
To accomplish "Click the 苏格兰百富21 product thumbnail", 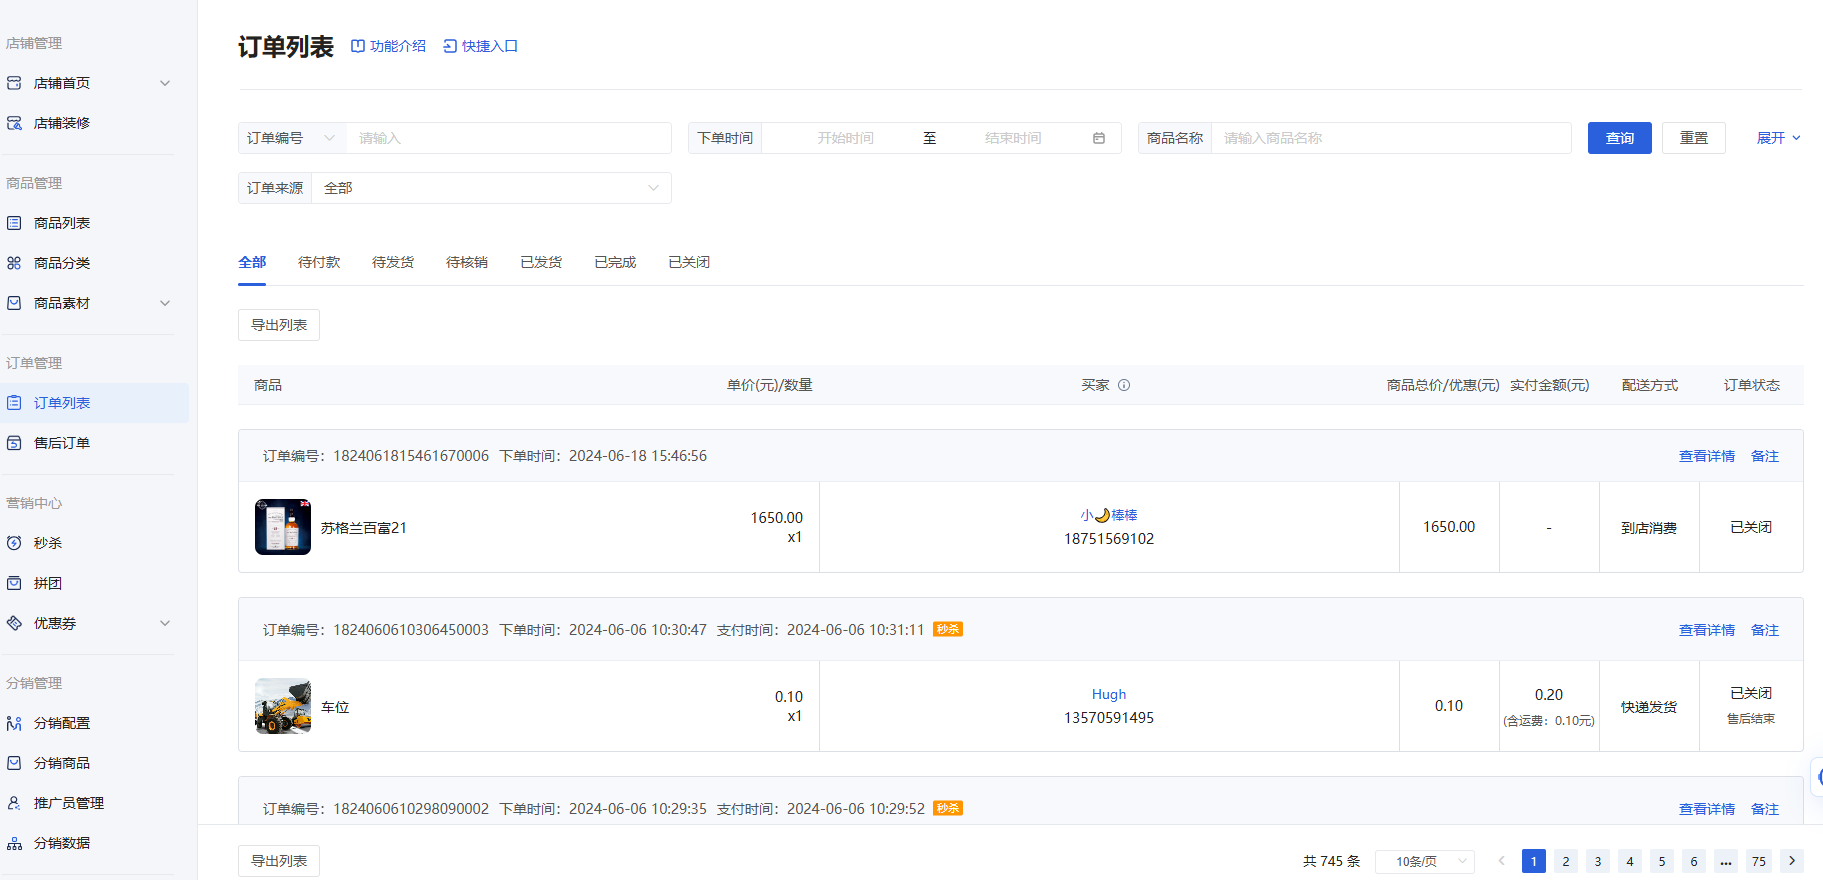I will point(283,527).
